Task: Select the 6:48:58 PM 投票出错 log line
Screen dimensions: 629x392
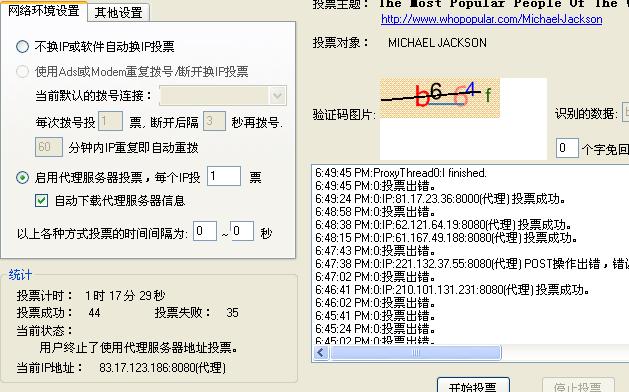Action: (x=375, y=212)
